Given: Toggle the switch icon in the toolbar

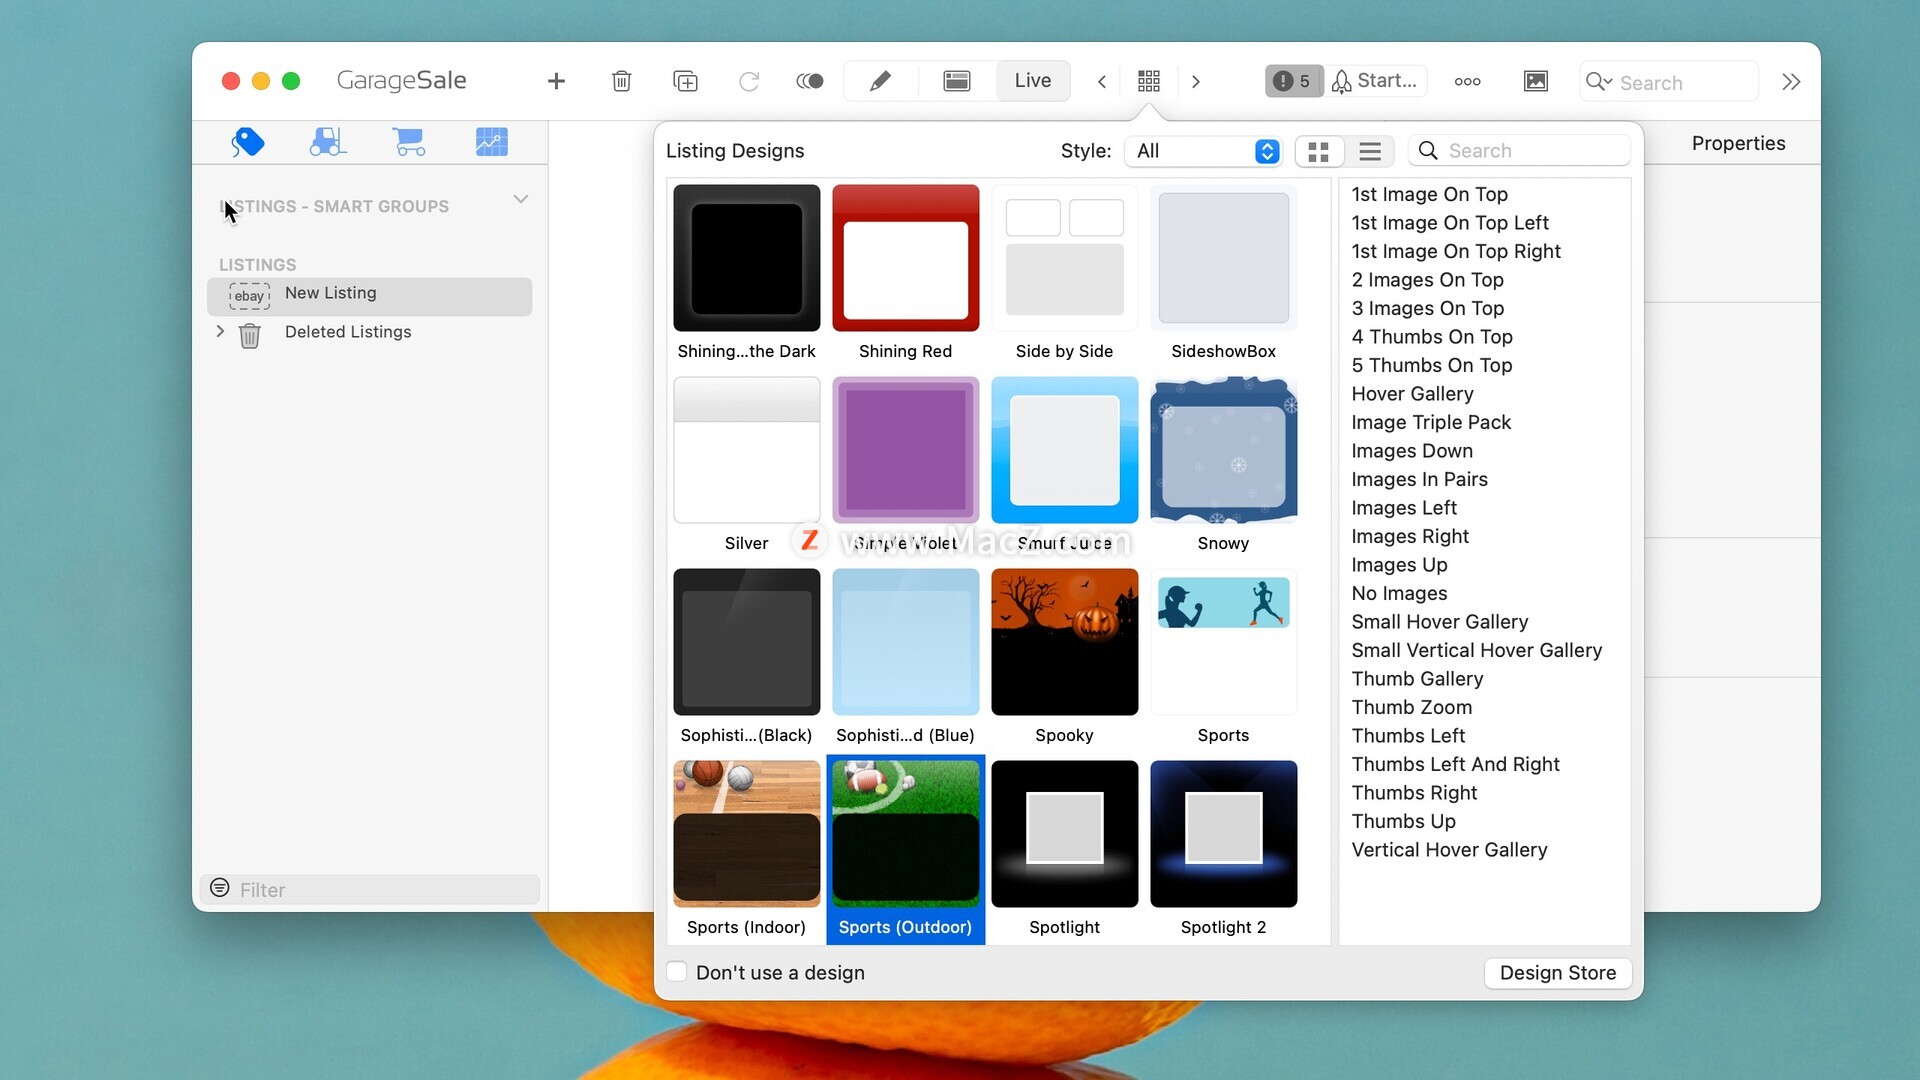Looking at the screenshot, I should click(x=810, y=81).
